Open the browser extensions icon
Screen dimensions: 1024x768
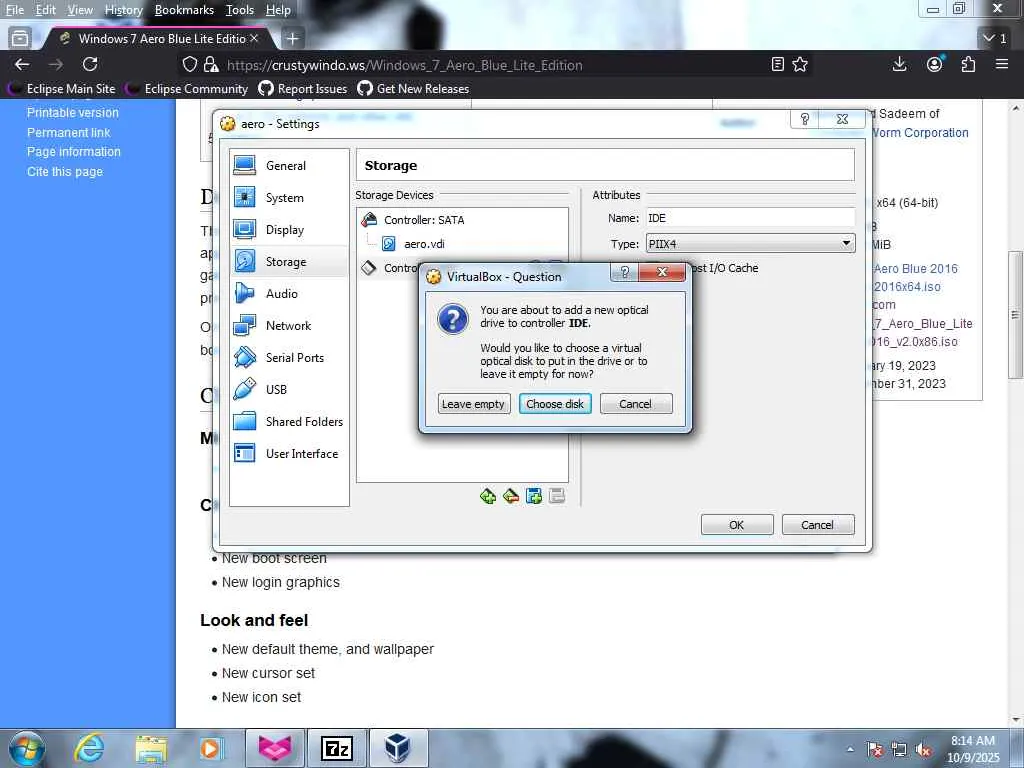click(968, 64)
